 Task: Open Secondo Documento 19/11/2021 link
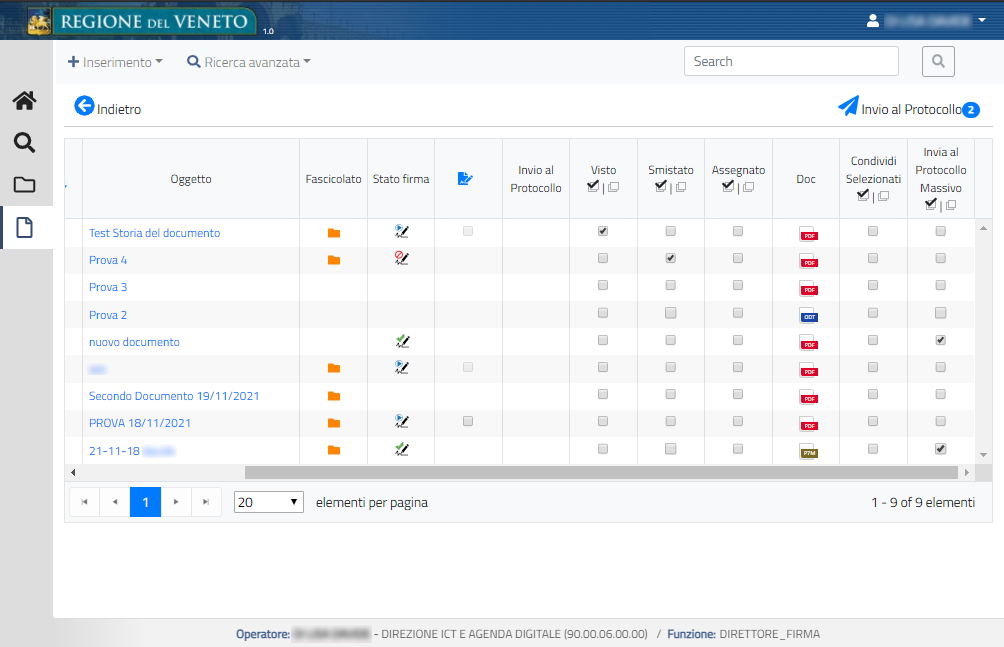(174, 396)
